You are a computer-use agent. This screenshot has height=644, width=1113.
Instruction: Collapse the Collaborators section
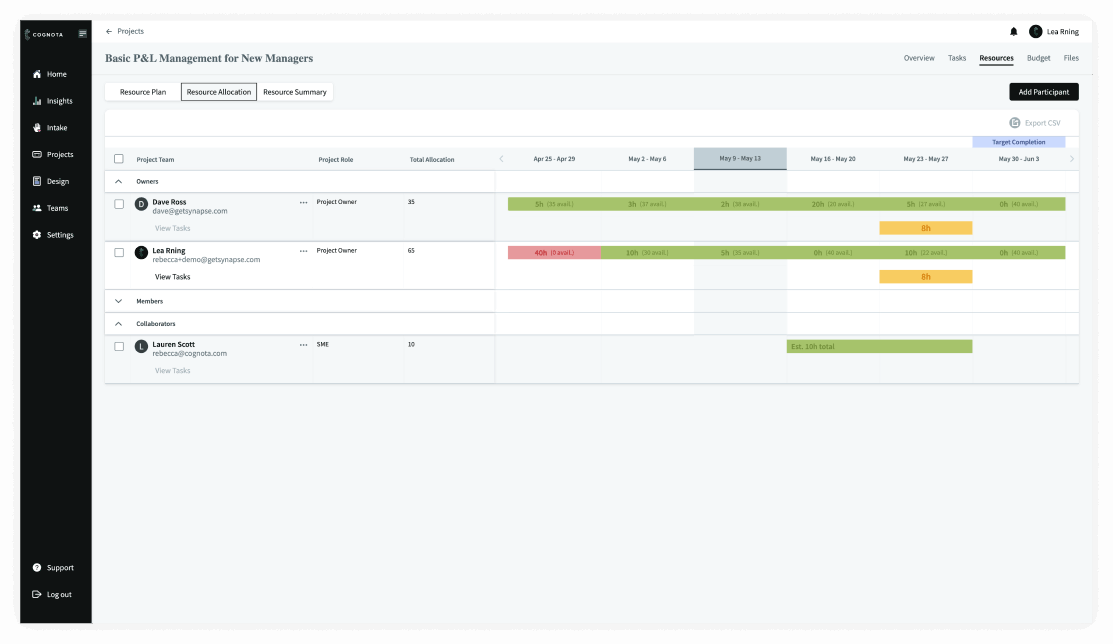coord(119,324)
